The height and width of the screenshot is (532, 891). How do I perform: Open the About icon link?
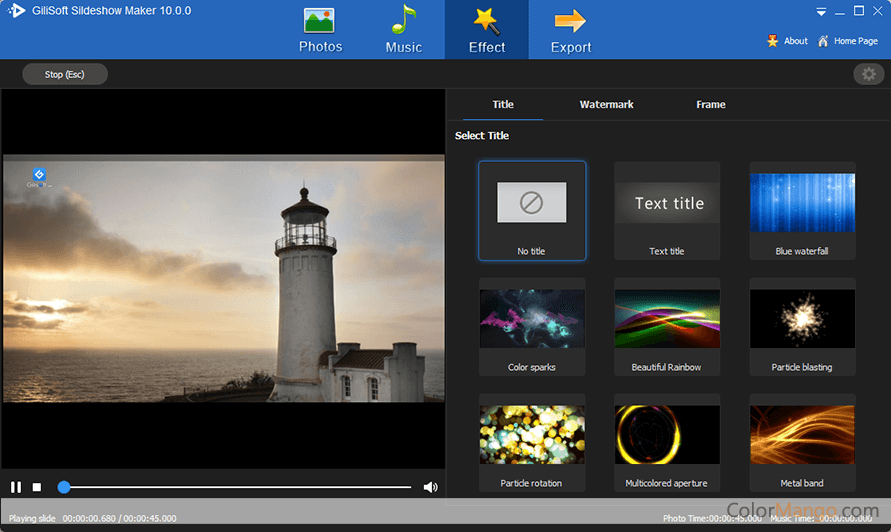(x=773, y=41)
